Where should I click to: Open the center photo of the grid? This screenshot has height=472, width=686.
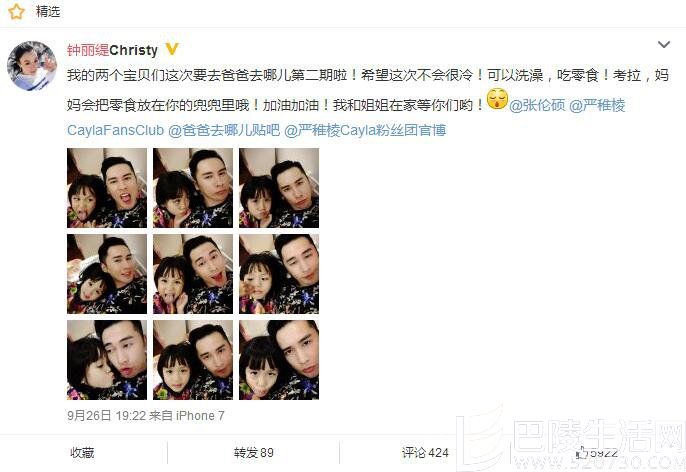[x=193, y=274]
